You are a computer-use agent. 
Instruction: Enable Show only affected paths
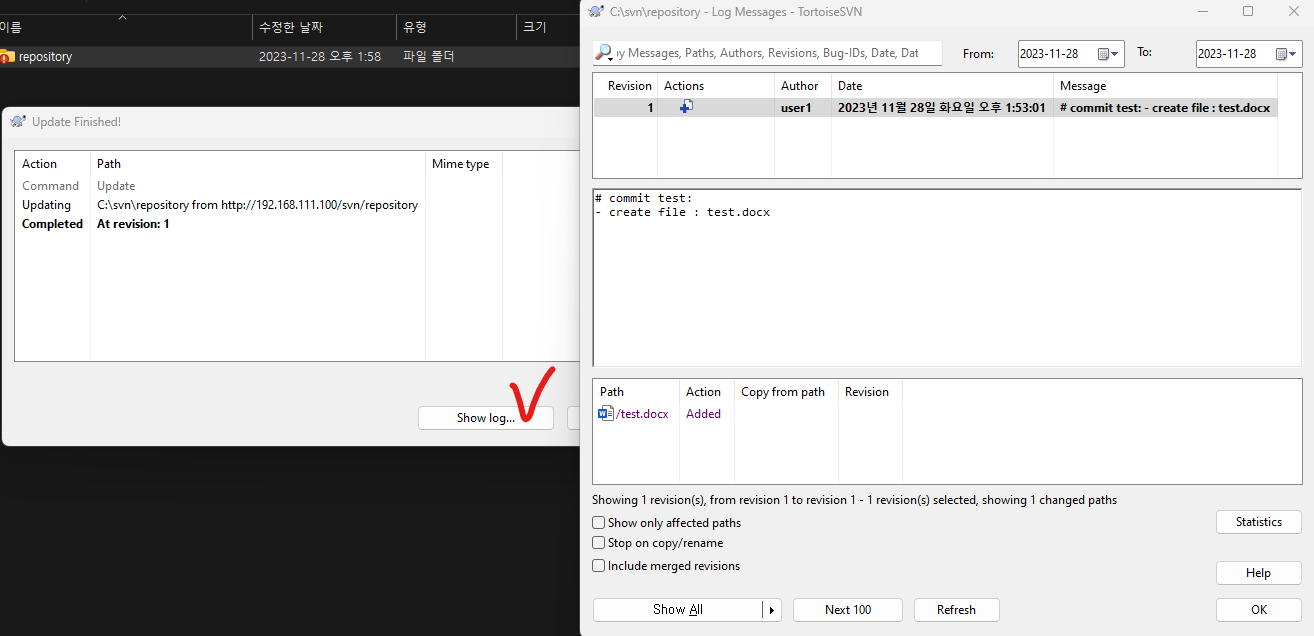[599, 522]
